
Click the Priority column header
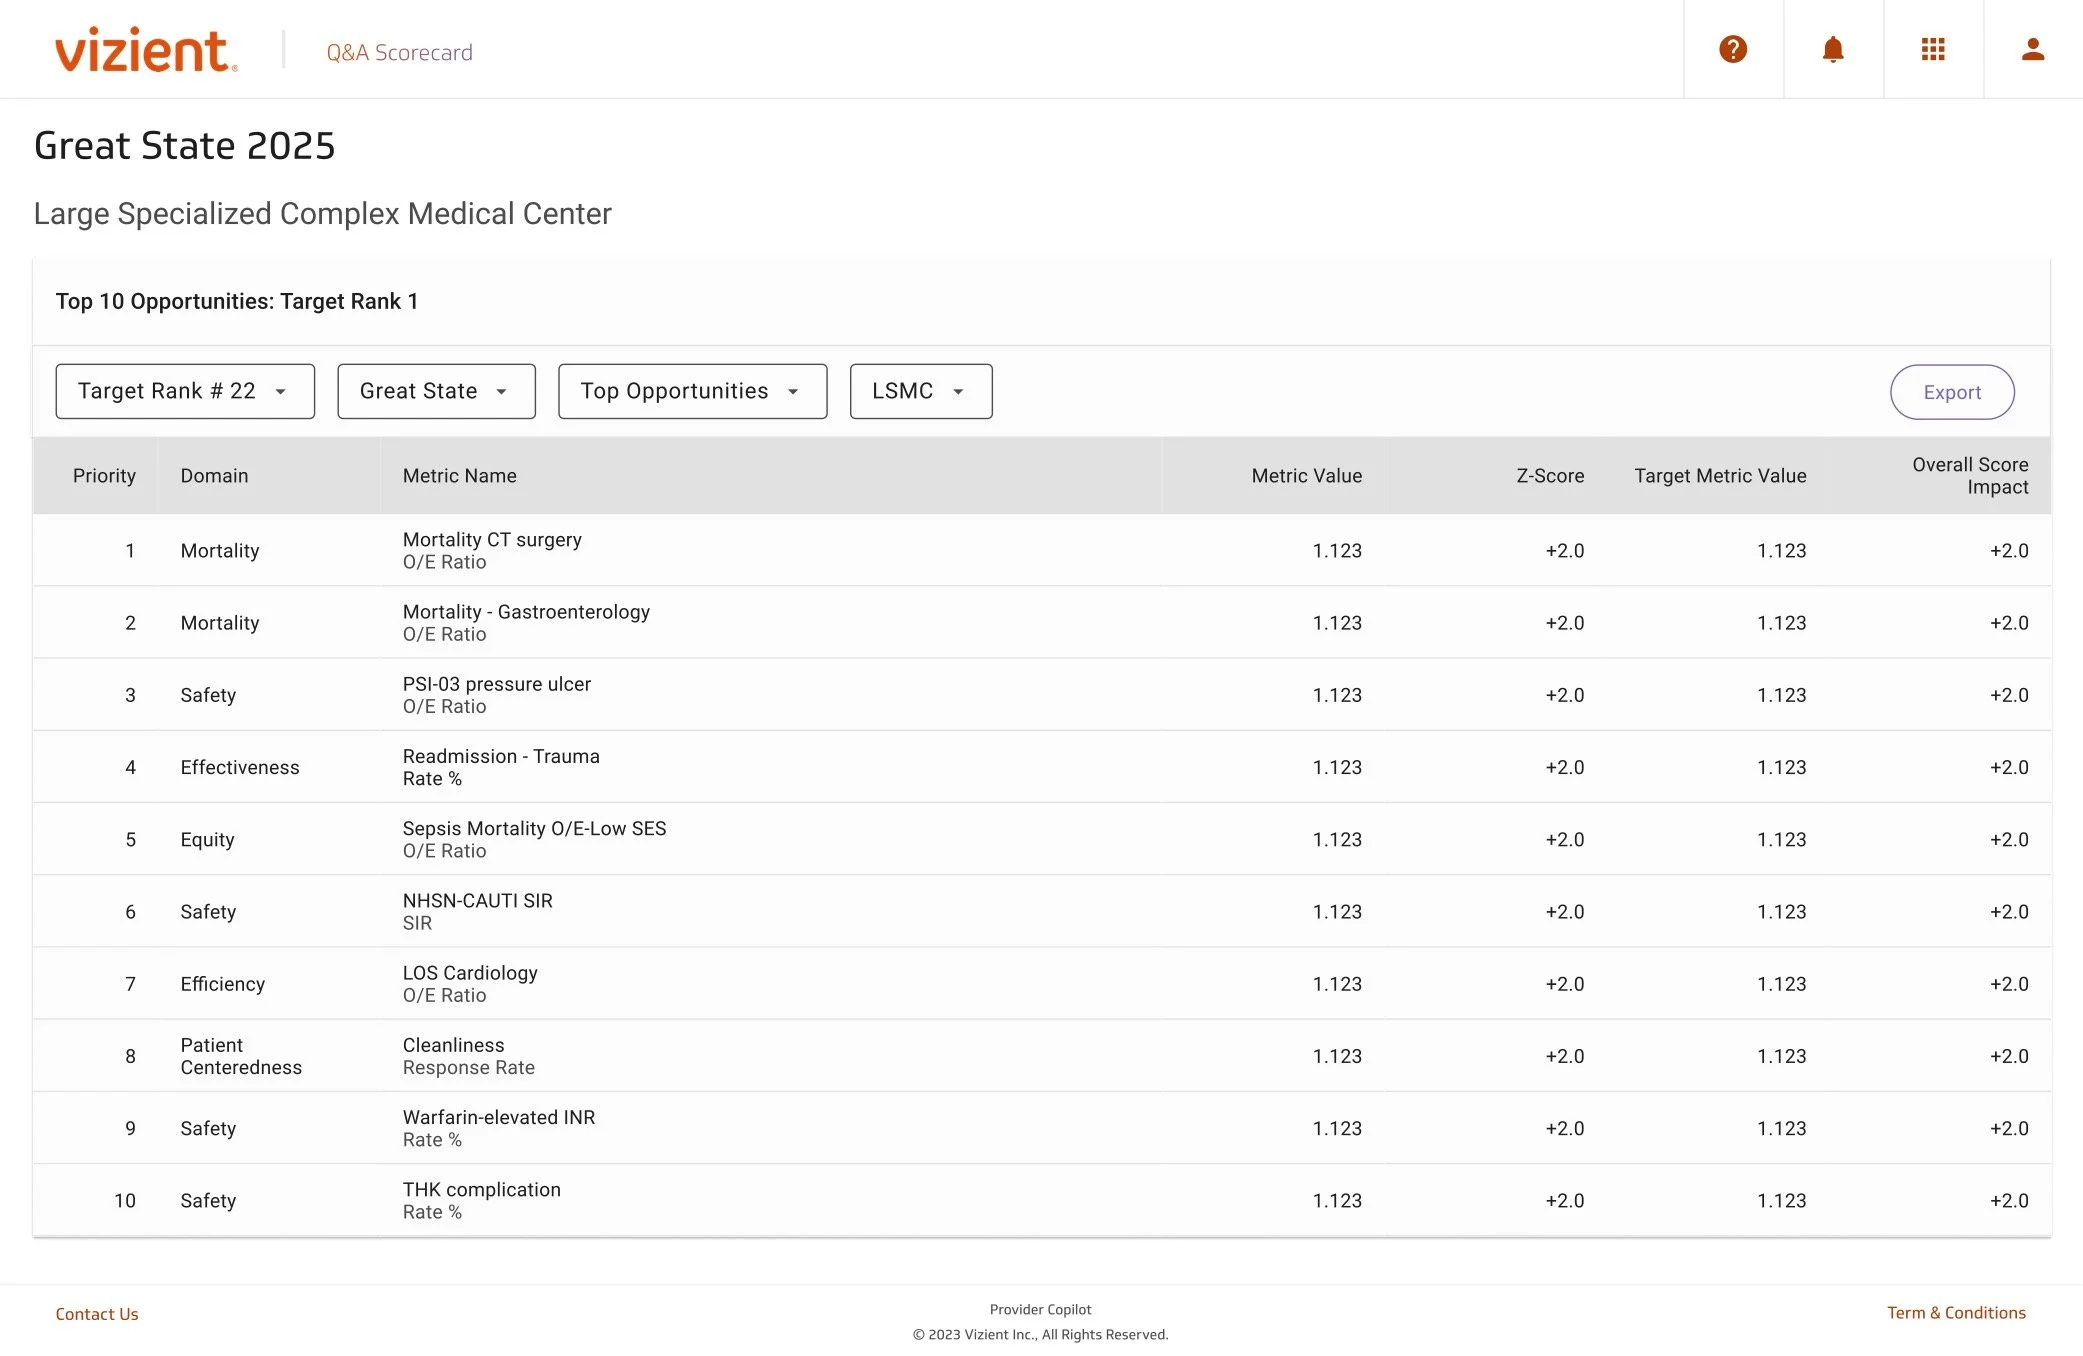coord(104,475)
